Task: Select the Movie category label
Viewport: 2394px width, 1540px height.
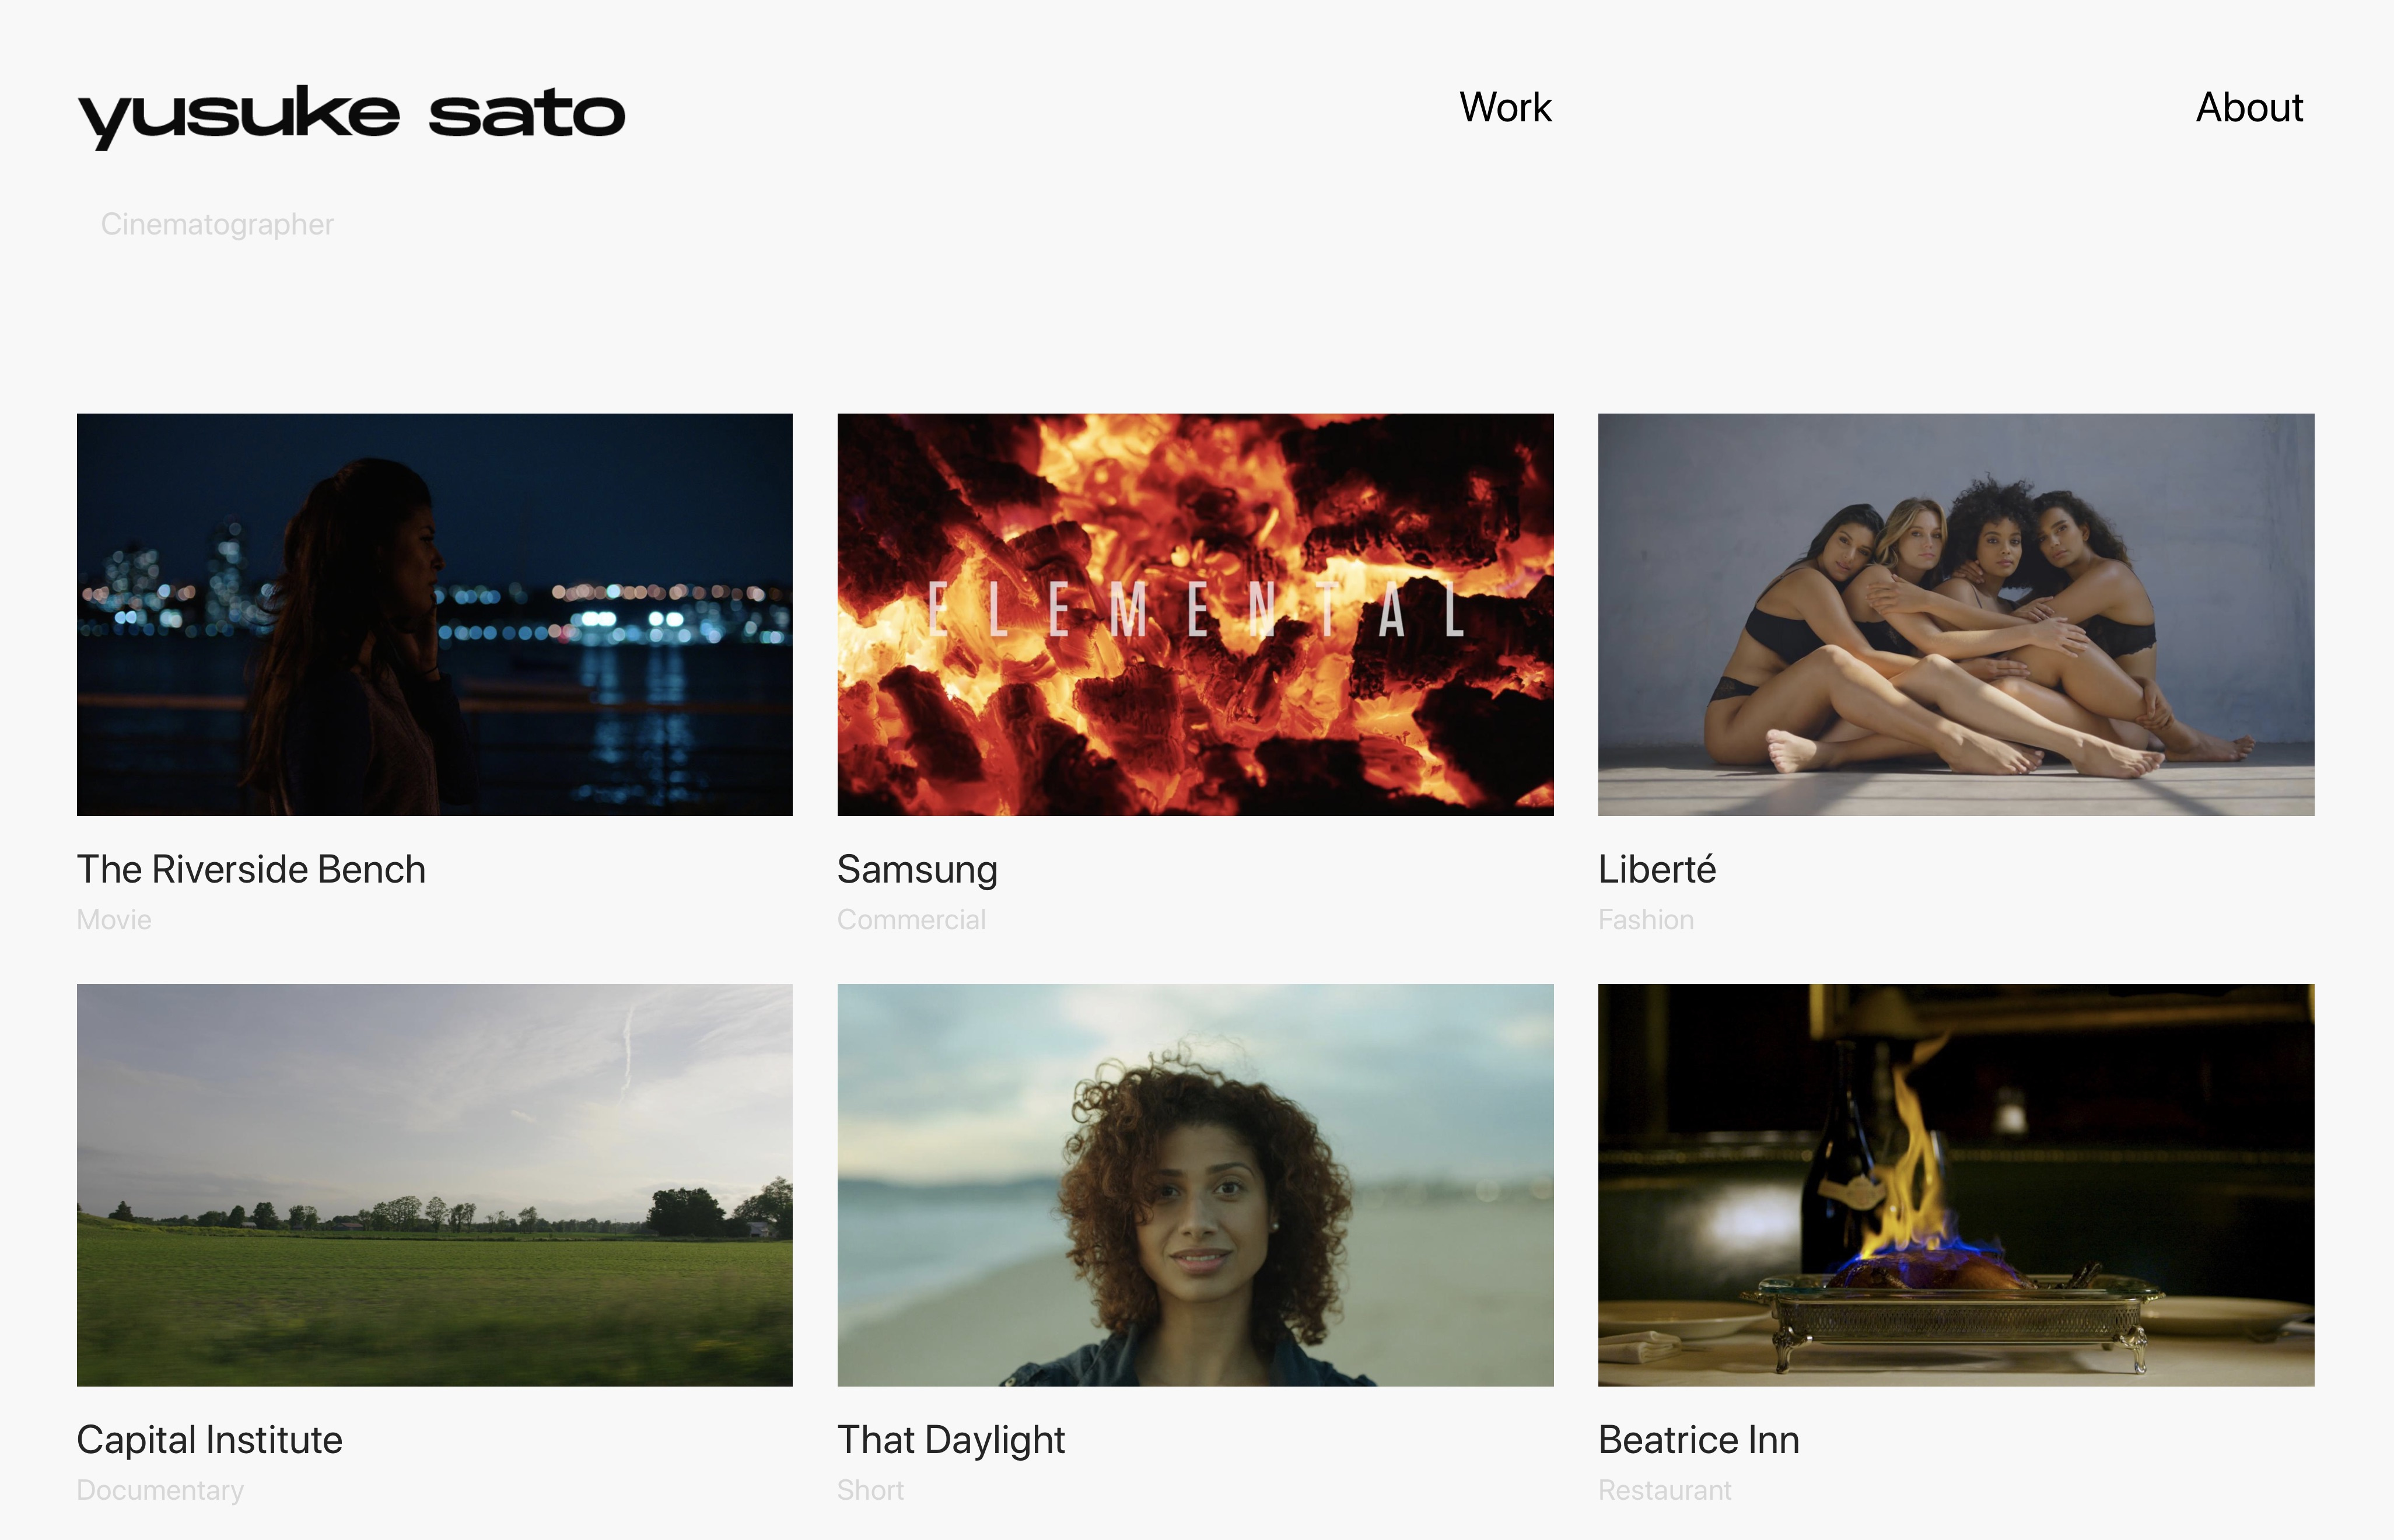Action: coord(114,919)
